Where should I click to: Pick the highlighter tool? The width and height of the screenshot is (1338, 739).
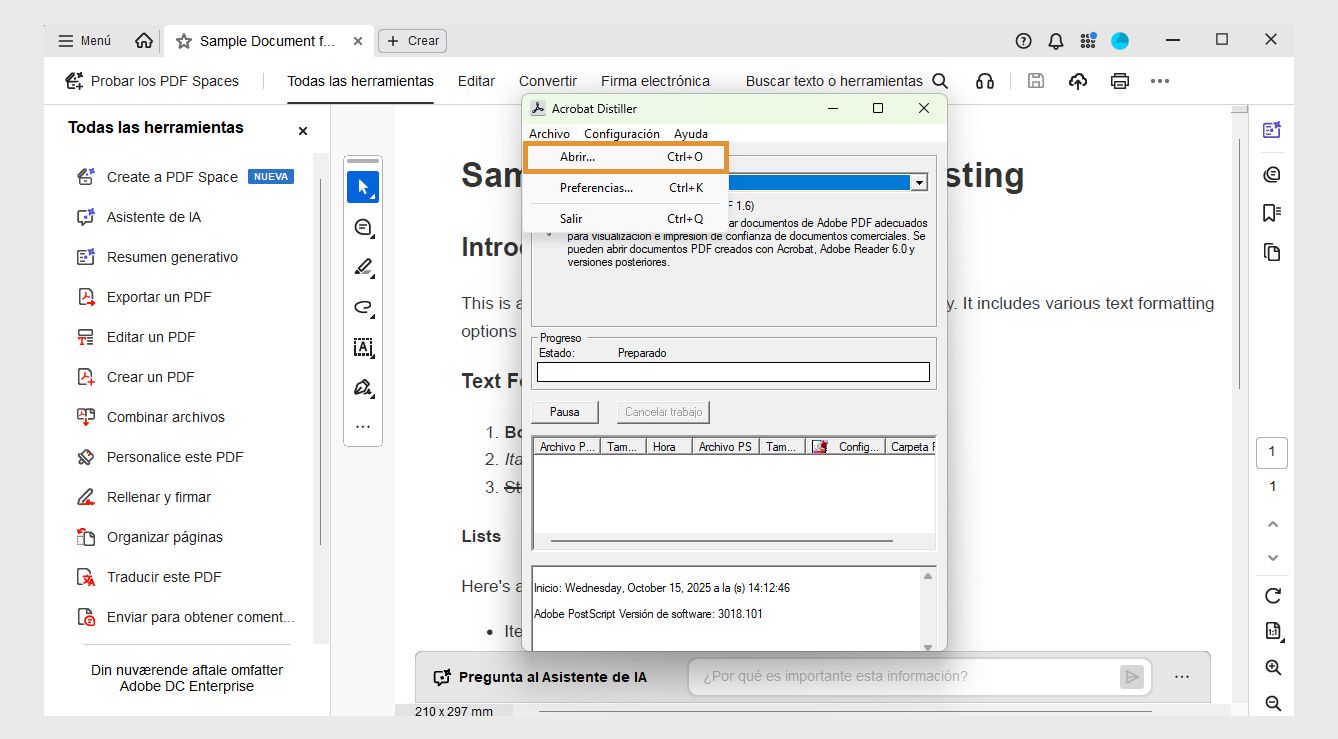pyautogui.click(x=363, y=268)
